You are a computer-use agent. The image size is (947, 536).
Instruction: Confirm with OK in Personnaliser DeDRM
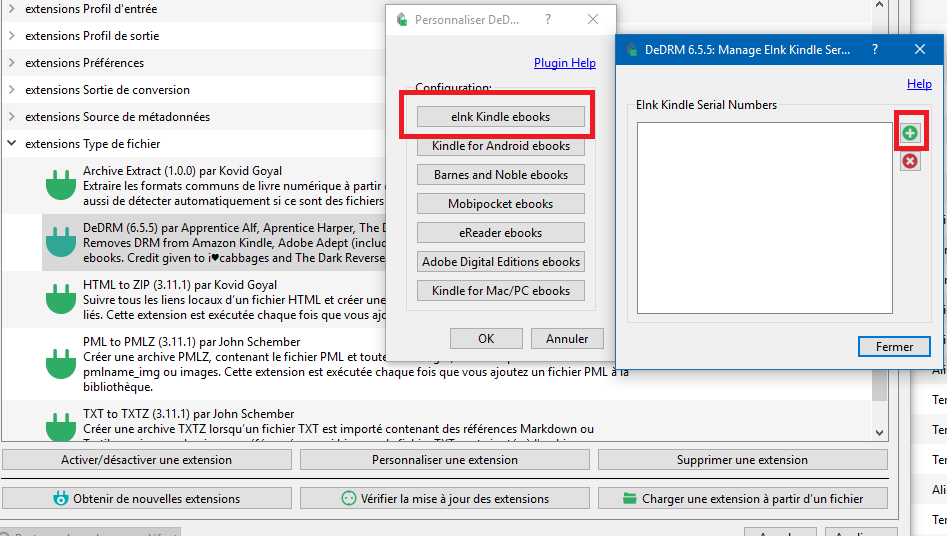click(486, 338)
